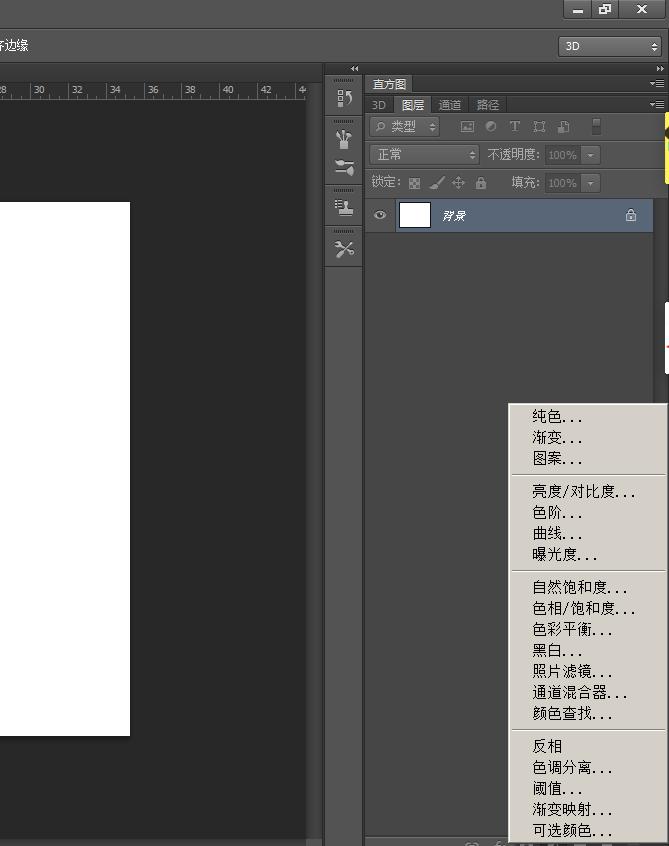Select the 背景 layer thumbnail
The height and width of the screenshot is (846, 669).
tap(415, 215)
